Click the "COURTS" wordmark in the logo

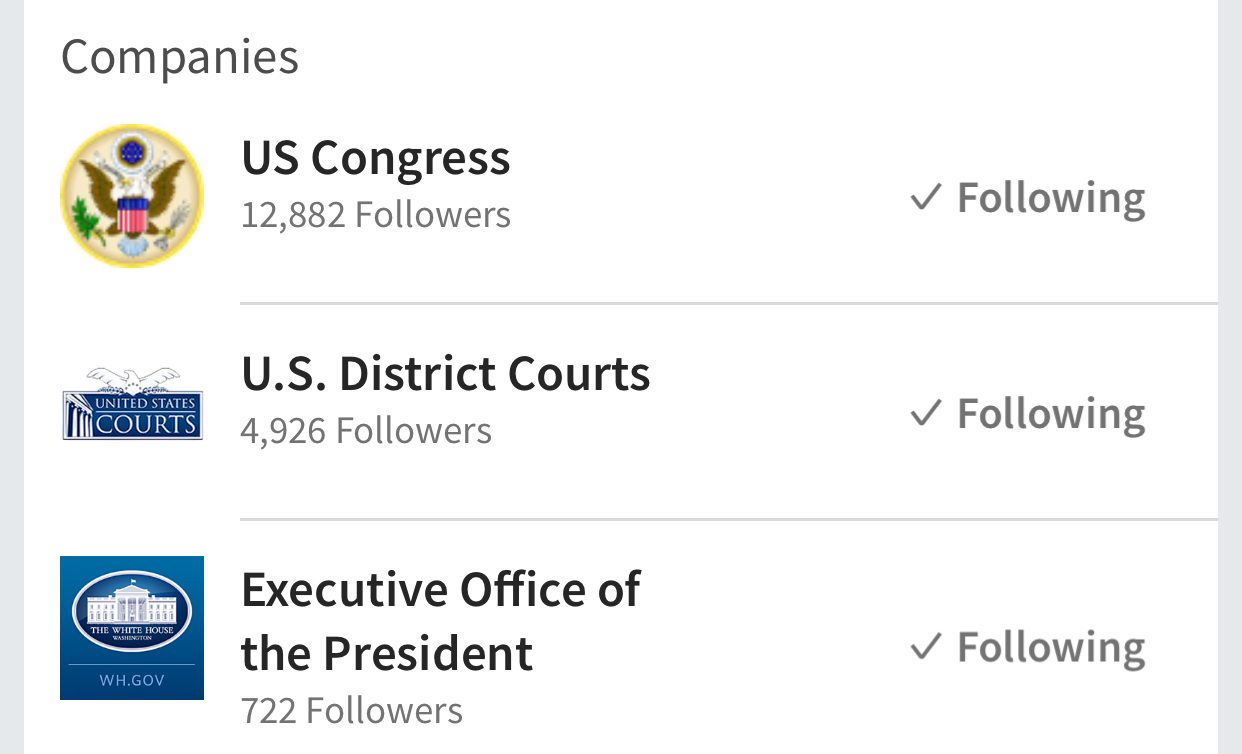145,424
